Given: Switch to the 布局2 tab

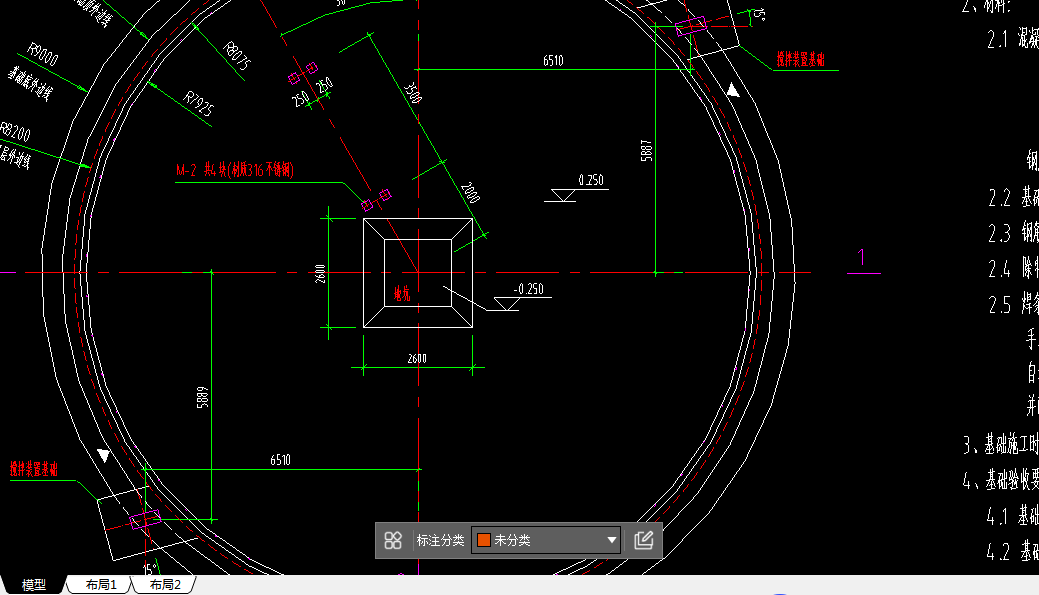Looking at the screenshot, I should [164, 585].
